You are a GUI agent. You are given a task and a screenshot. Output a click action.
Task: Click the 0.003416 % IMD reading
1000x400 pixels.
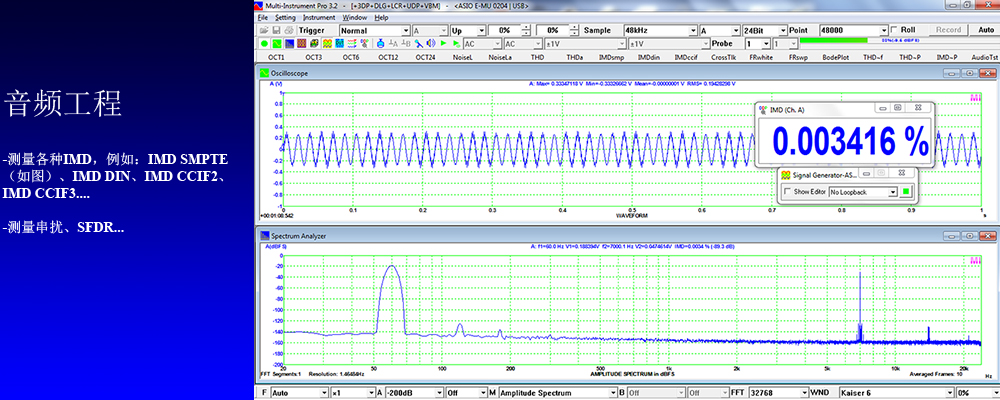coord(850,142)
